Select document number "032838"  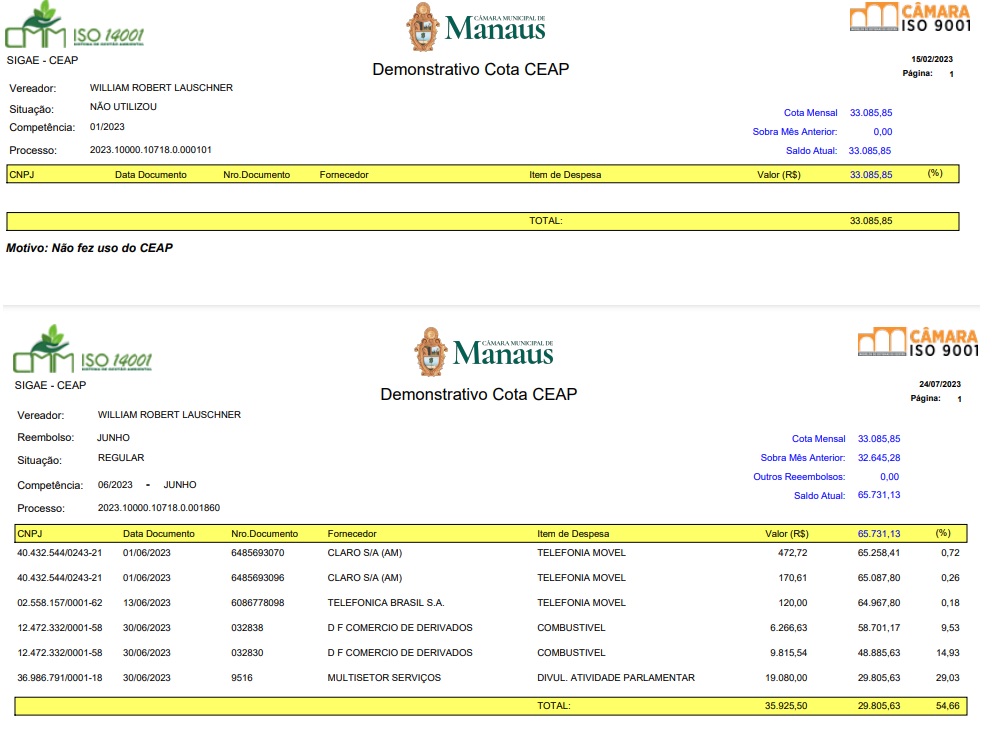(x=247, y=627)
